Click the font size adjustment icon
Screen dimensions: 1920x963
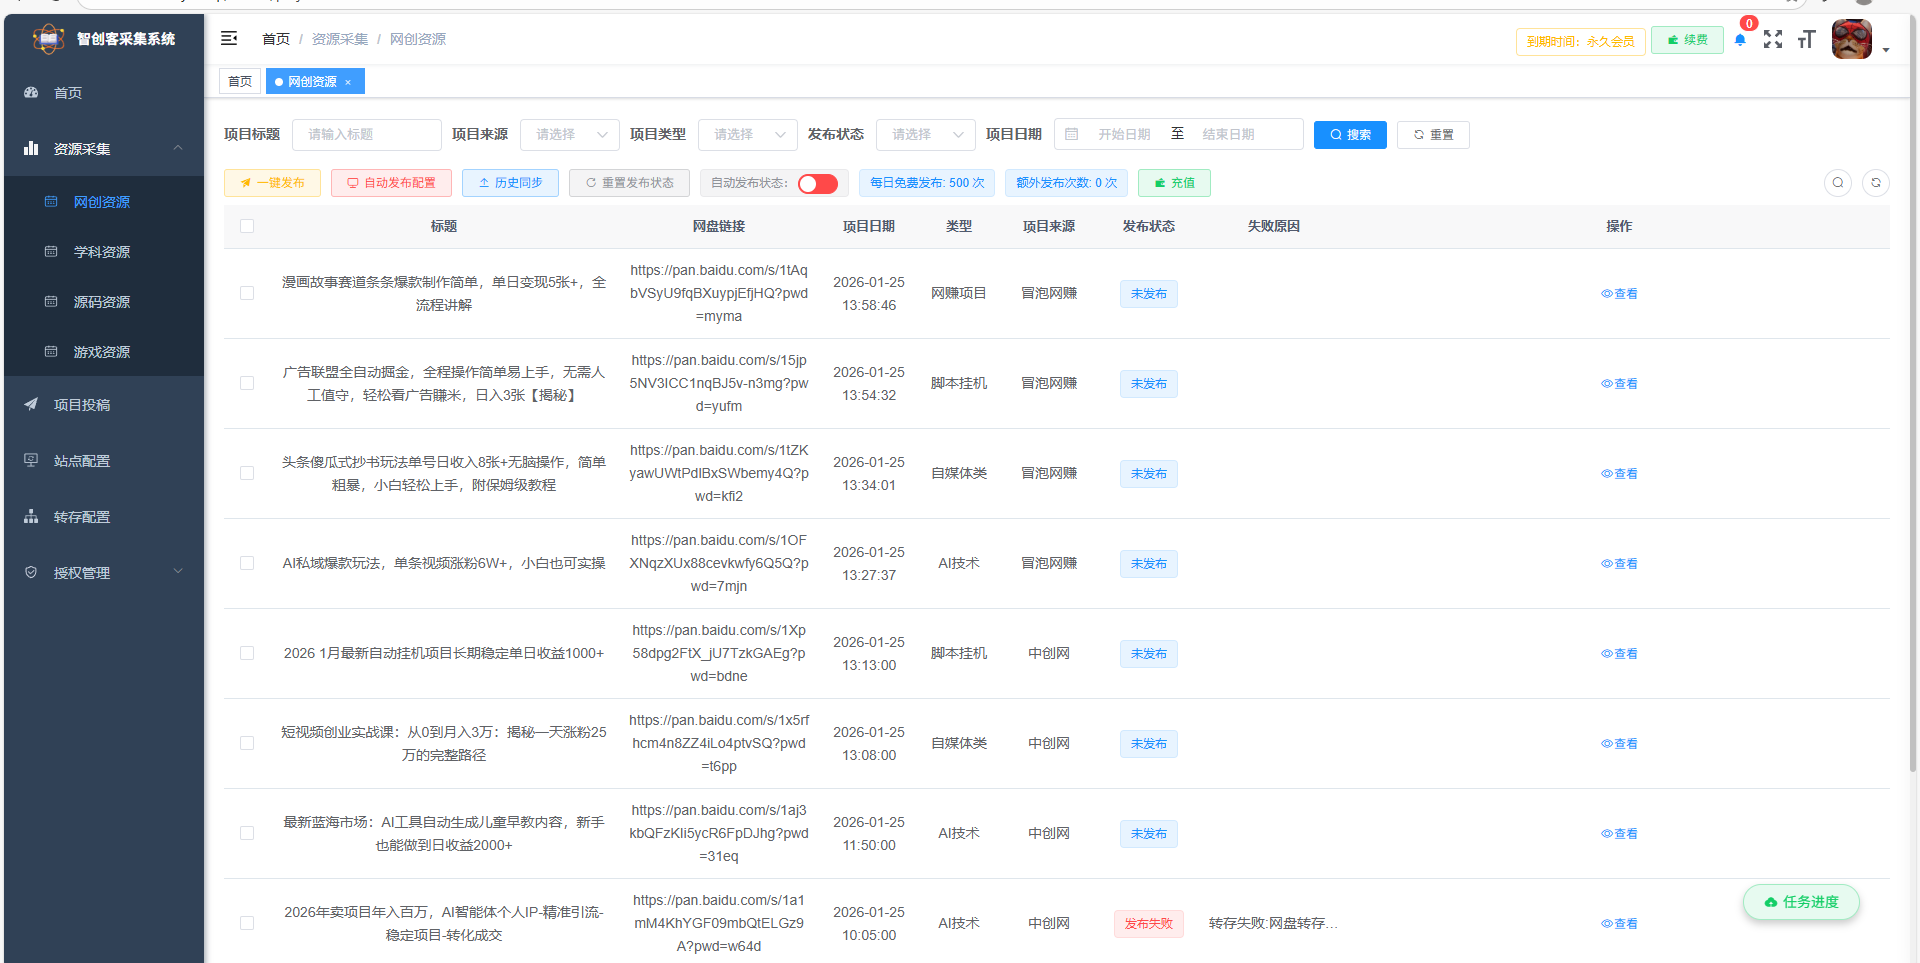coord(1806,40)
